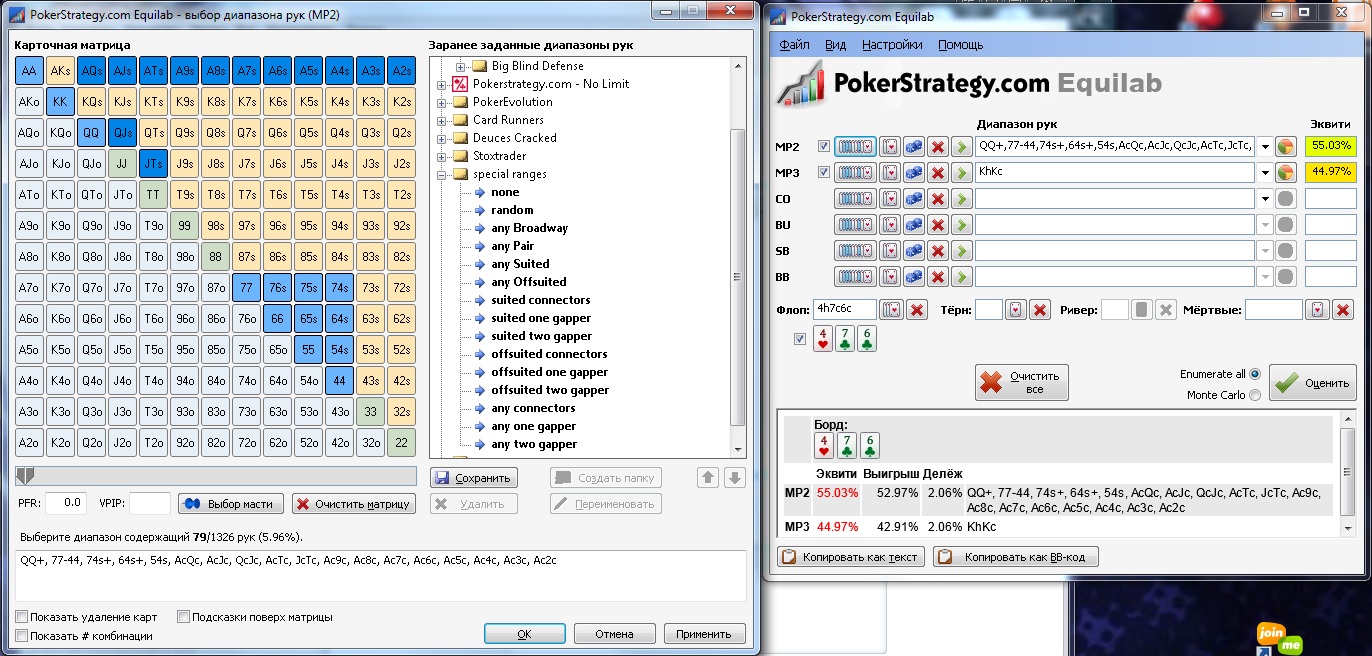Show the MP3 equity pie chart
The width and height of the screenshot is (1372, 656).
(x=1286, y=172)
